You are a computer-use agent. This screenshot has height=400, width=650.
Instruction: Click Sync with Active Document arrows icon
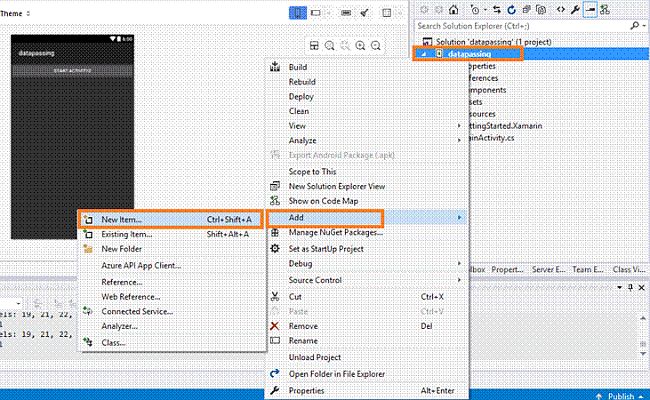(497, 10)
